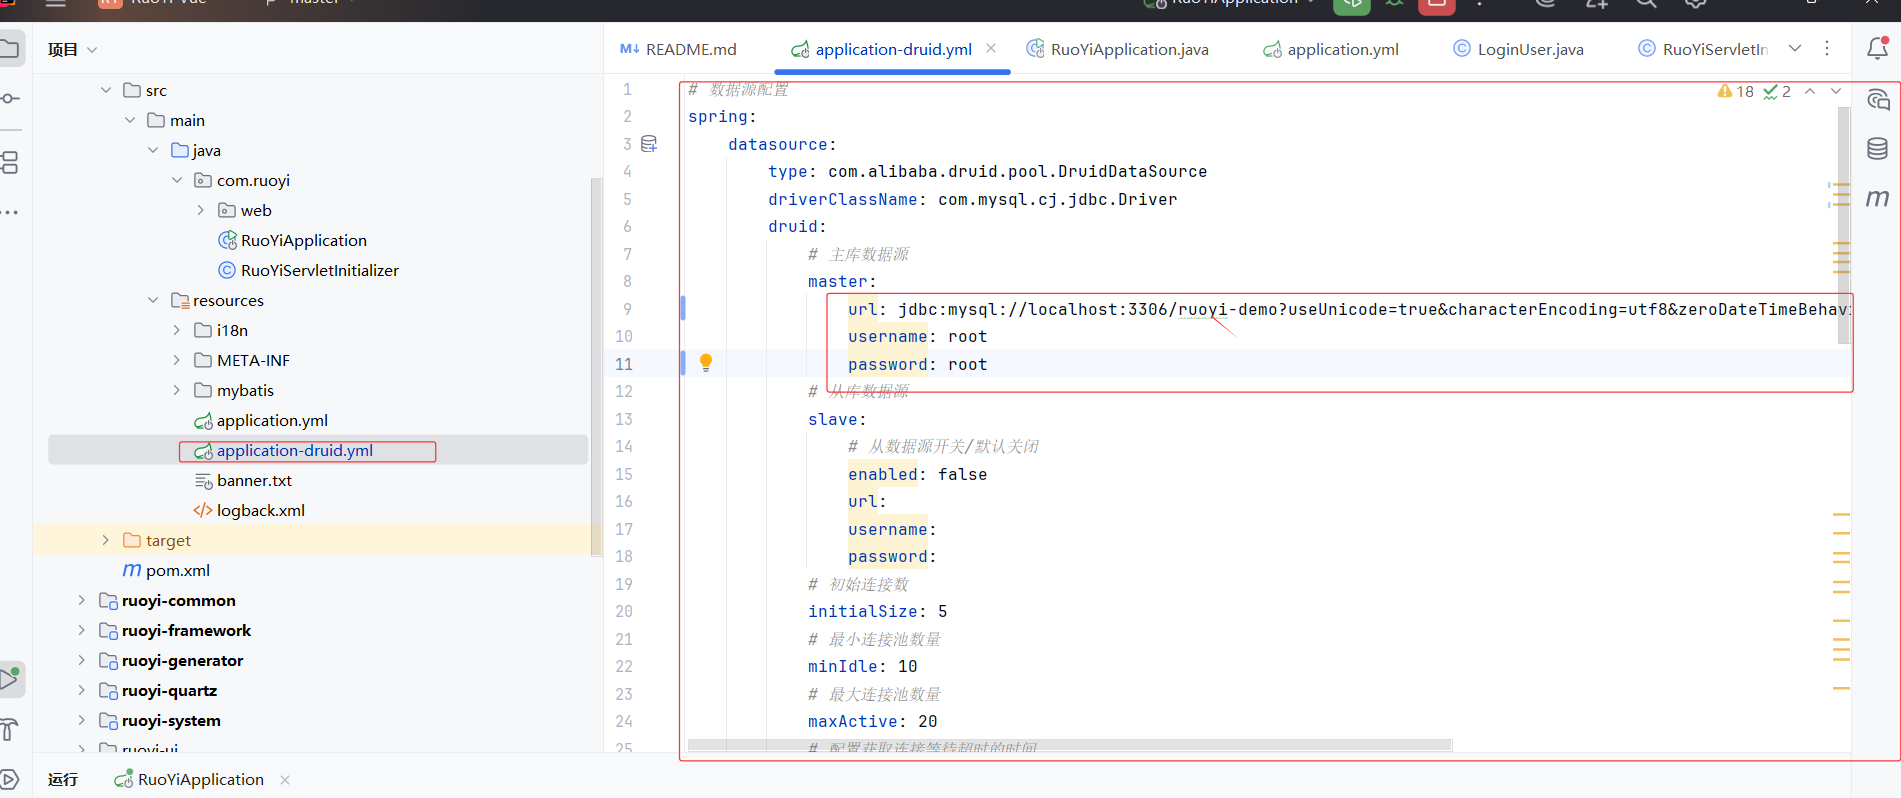Viewport: 1901px width, 798px height.
Task: Click the 2 typos check indicator
Action: click(x=1777, y=91)
